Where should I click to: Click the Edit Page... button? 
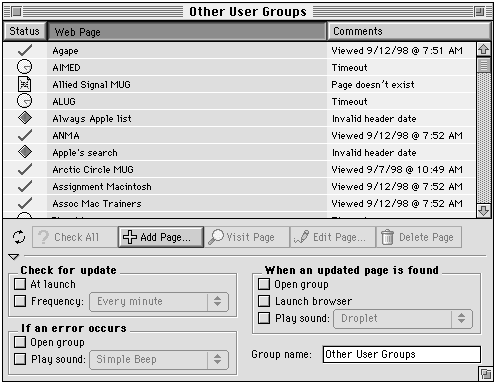[333, 237]
